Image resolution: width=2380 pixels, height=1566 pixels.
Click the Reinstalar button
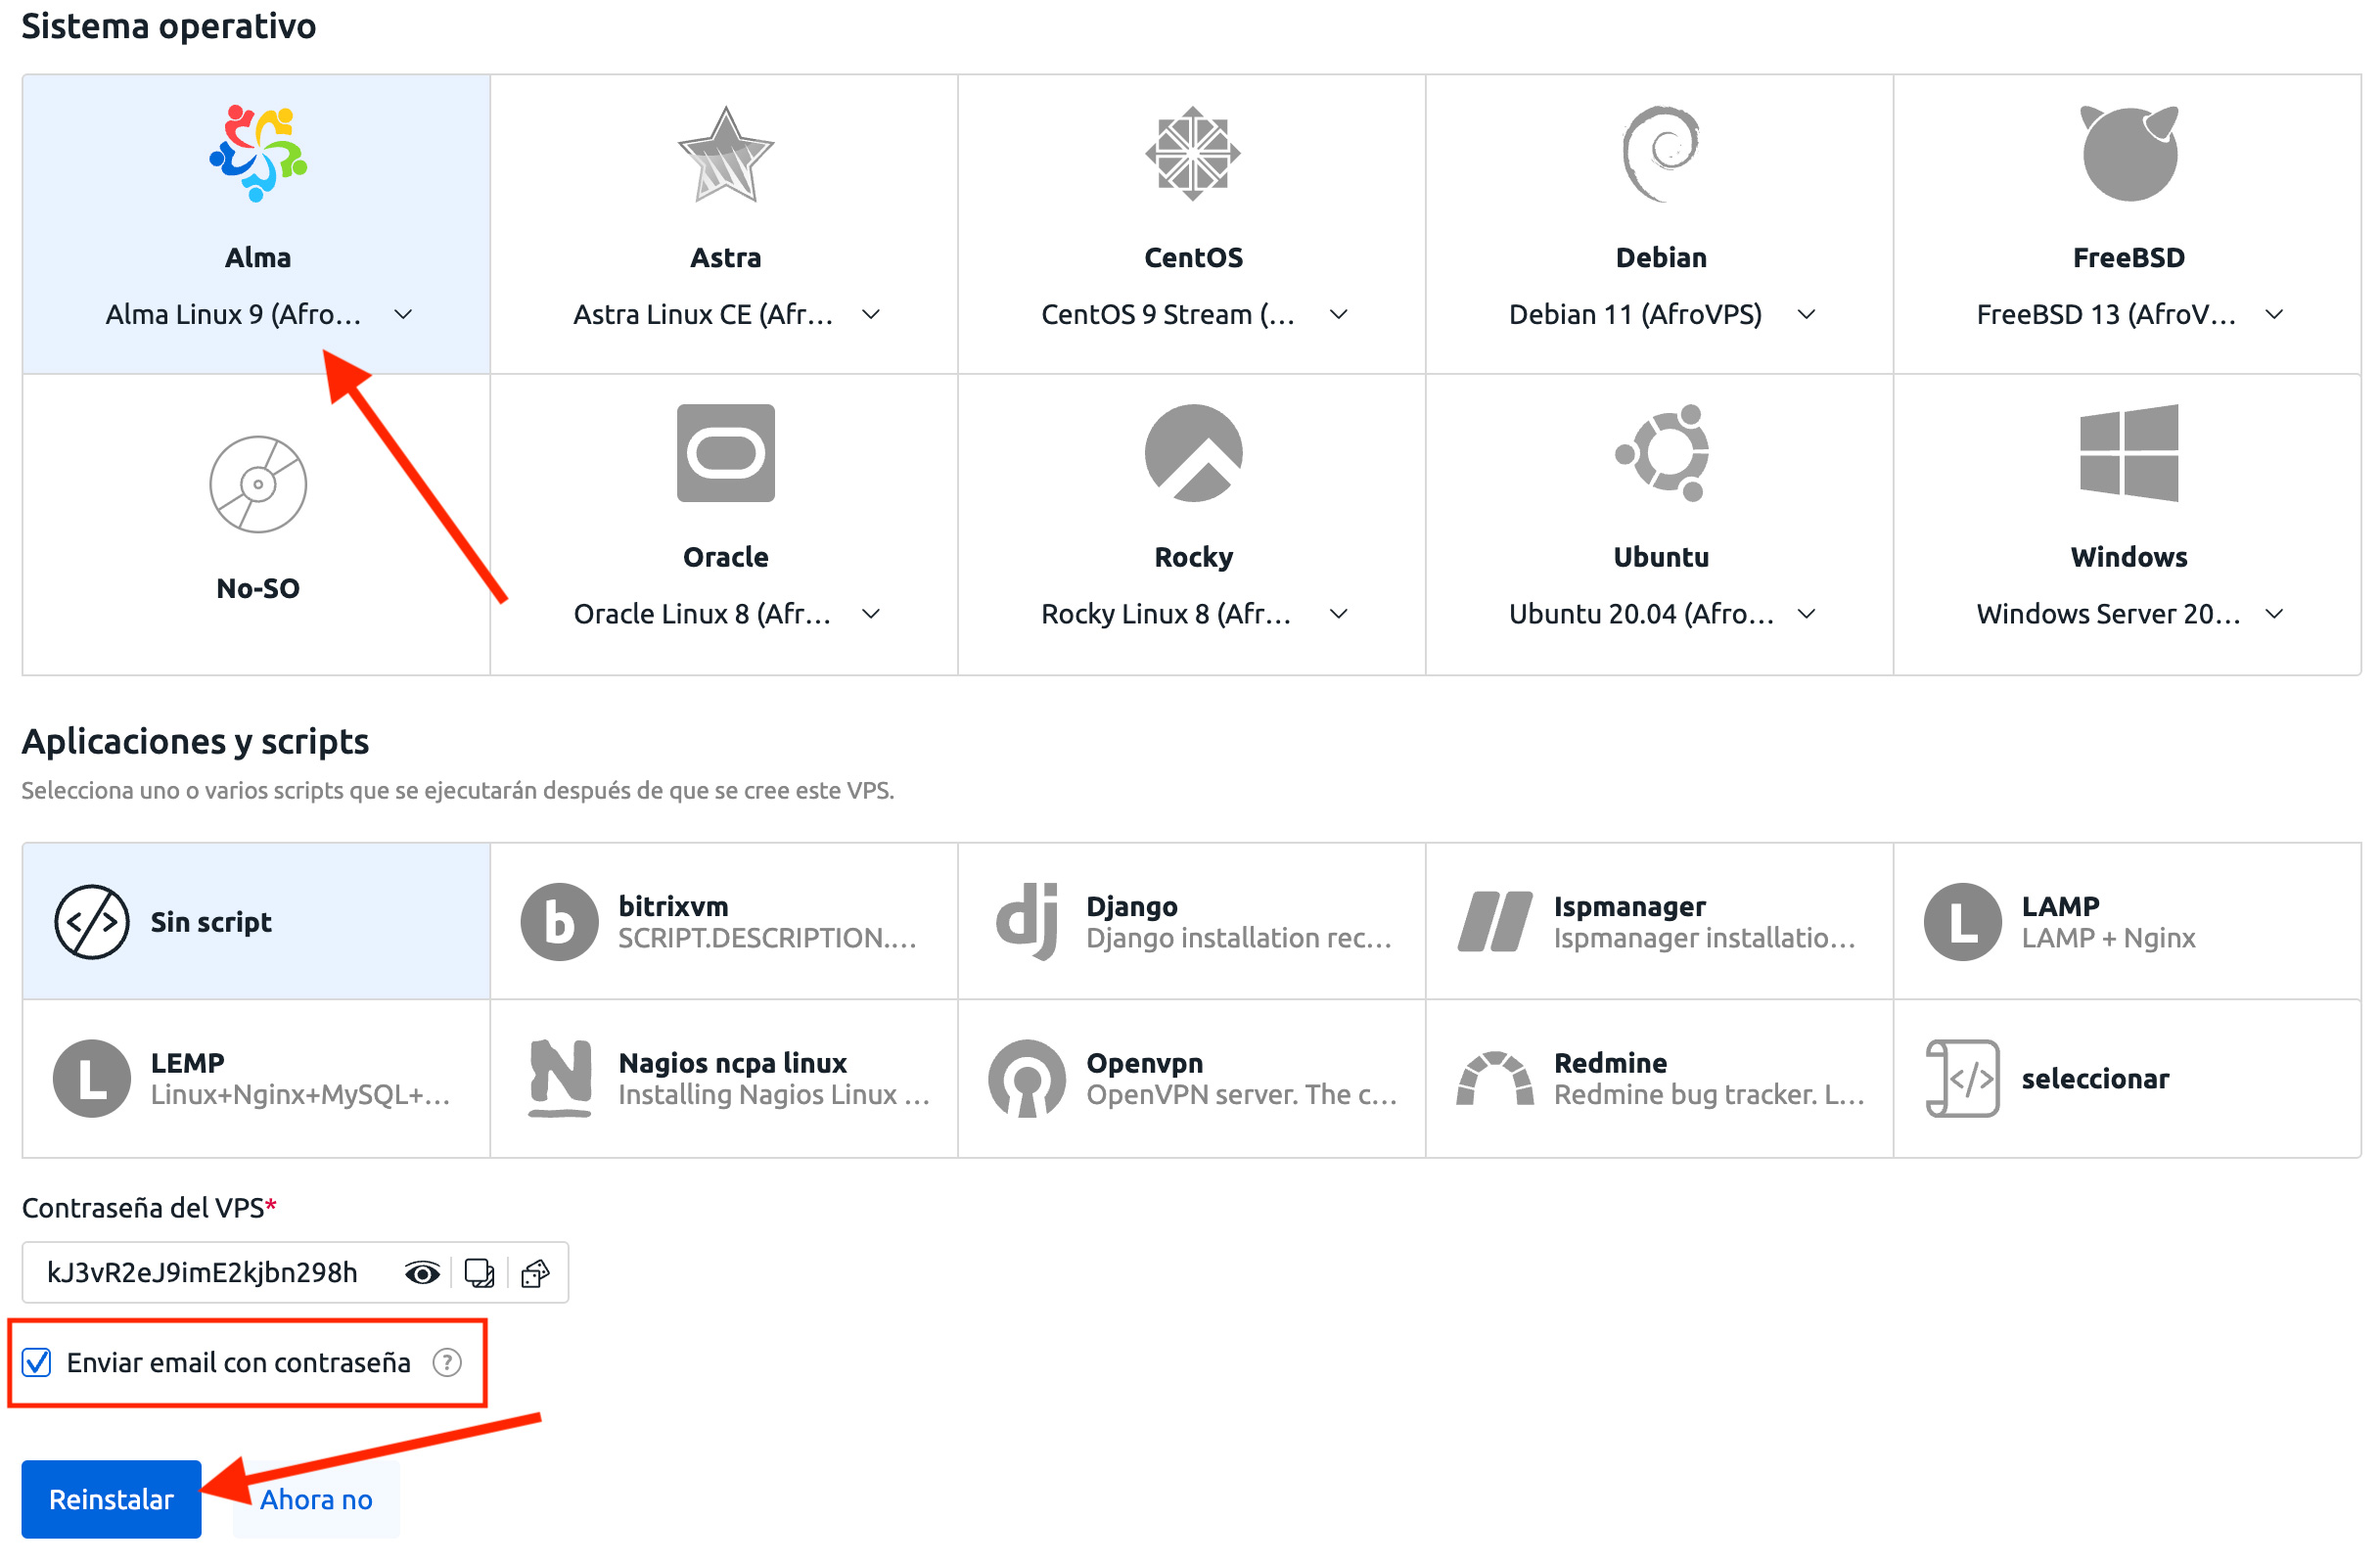pyautogui.click(x=111, y=1499)
